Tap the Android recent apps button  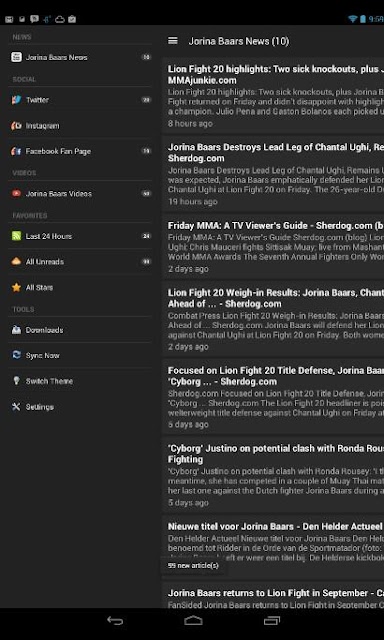[x=272, y=621]
